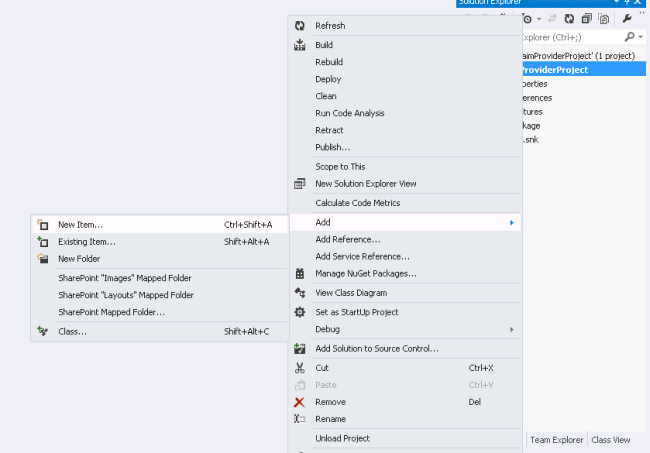Image resolution: width=650 pixels, height=453 pixels.
Task: Click the Show All Files toolbar icon
Action: (x=603, y=18)
